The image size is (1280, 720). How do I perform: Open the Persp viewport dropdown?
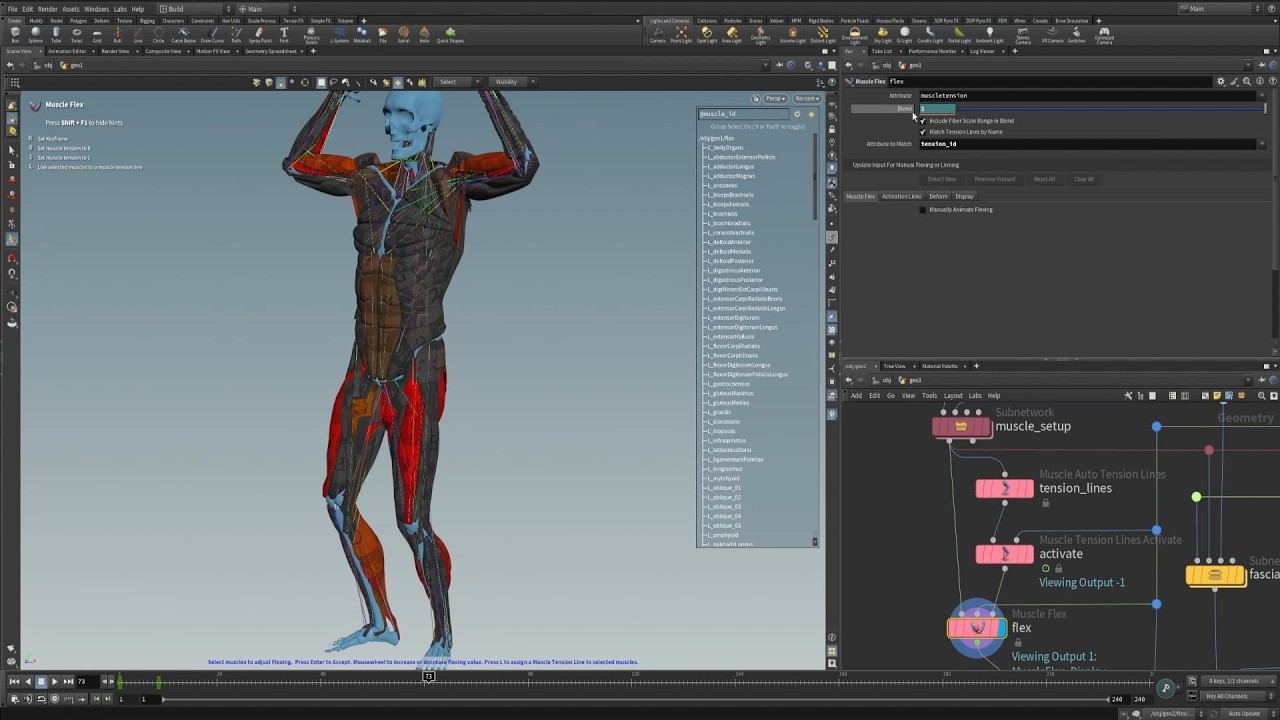(775, 99)
